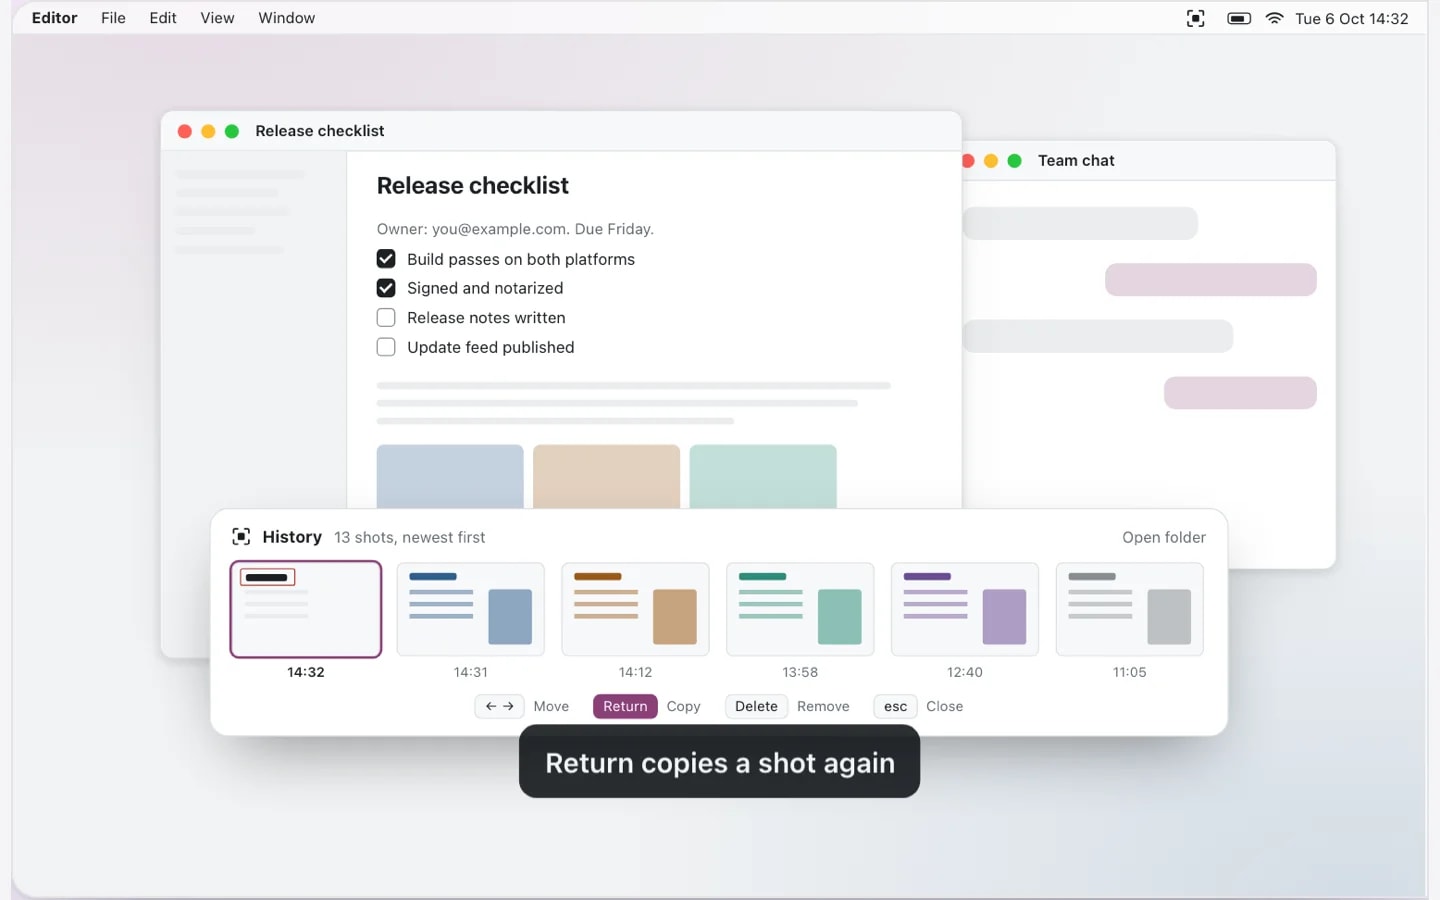
Task: Zoom the Team chat window with green button
Action: [x=1015, y=161]
